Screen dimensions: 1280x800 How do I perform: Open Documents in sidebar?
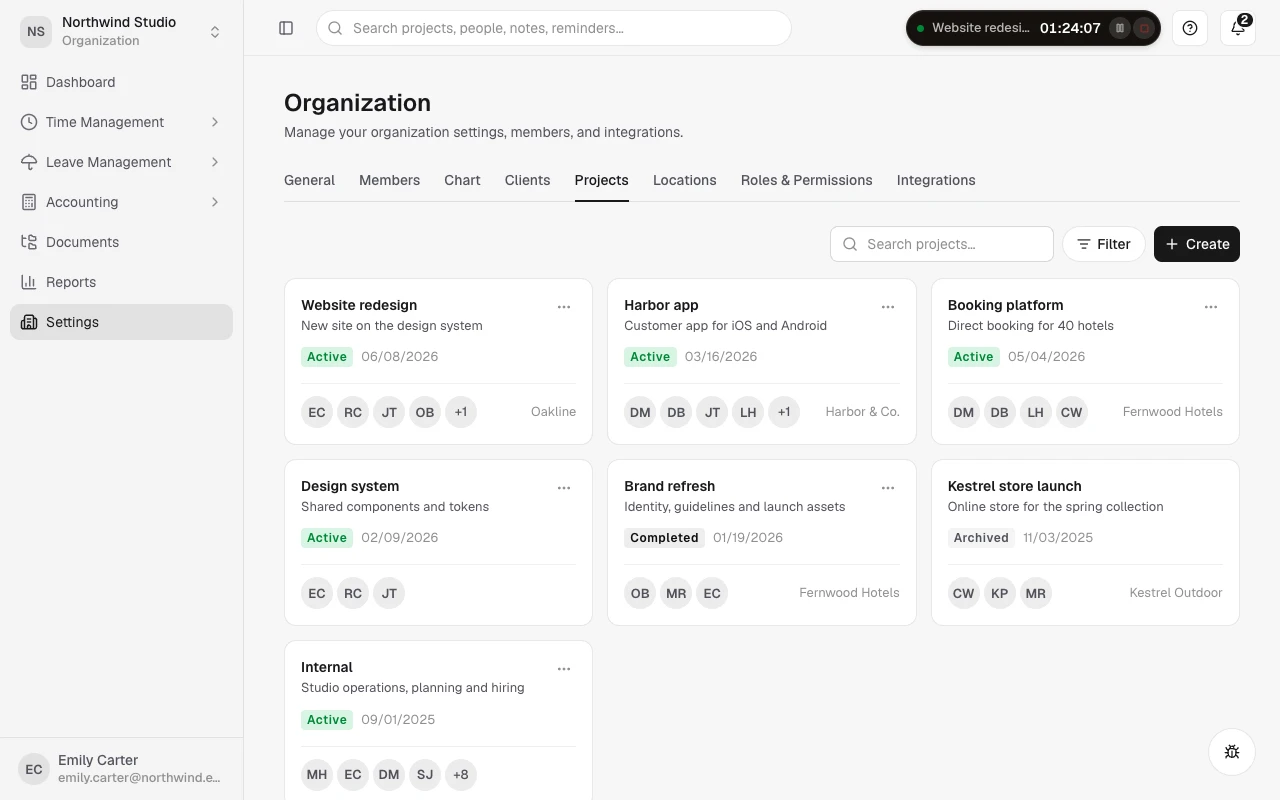click(121, 242)
